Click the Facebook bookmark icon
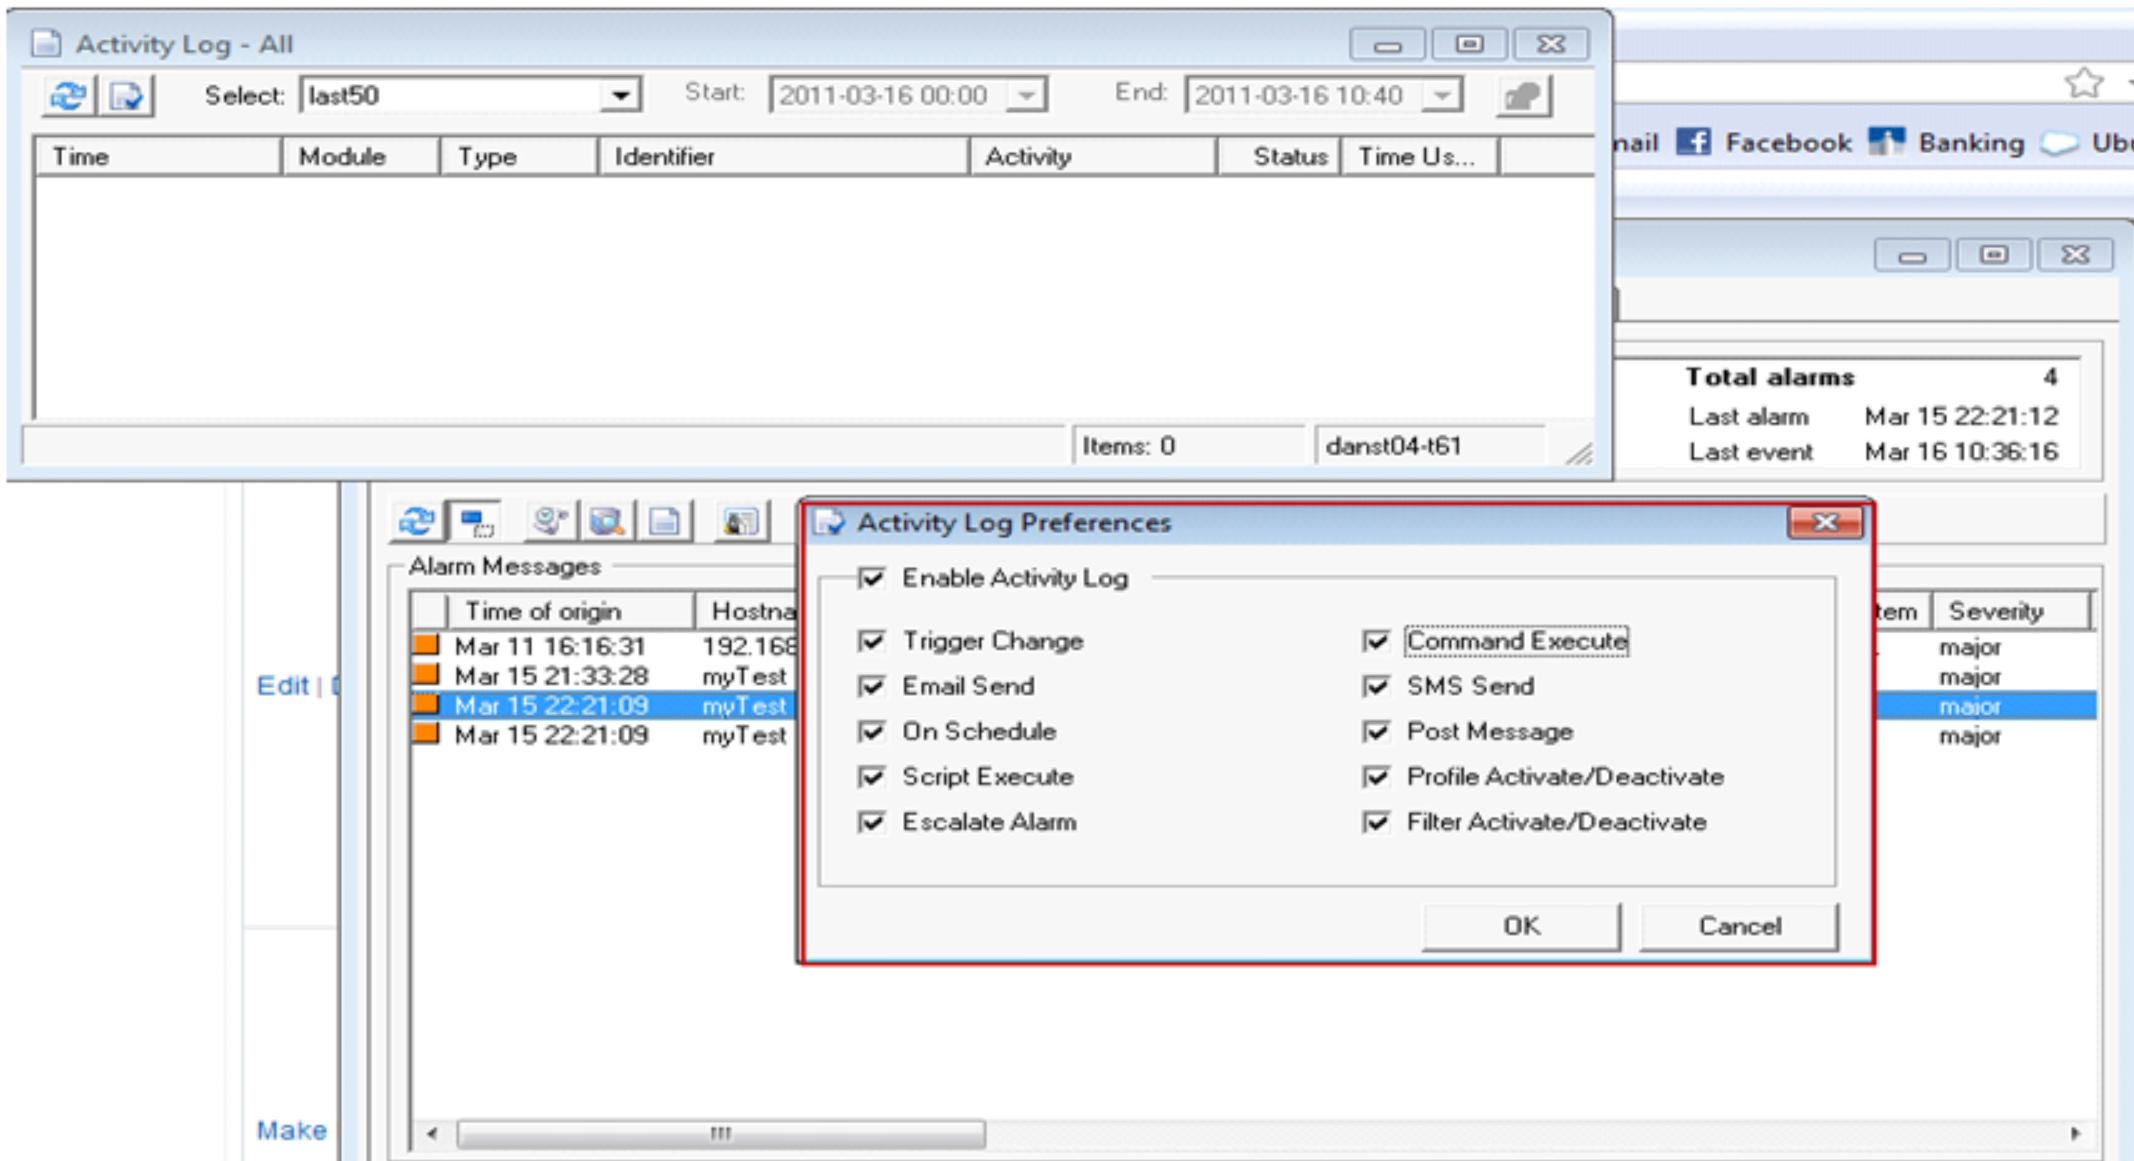This screenshot has height=1161, width=2134. (x=1693, y=142)
